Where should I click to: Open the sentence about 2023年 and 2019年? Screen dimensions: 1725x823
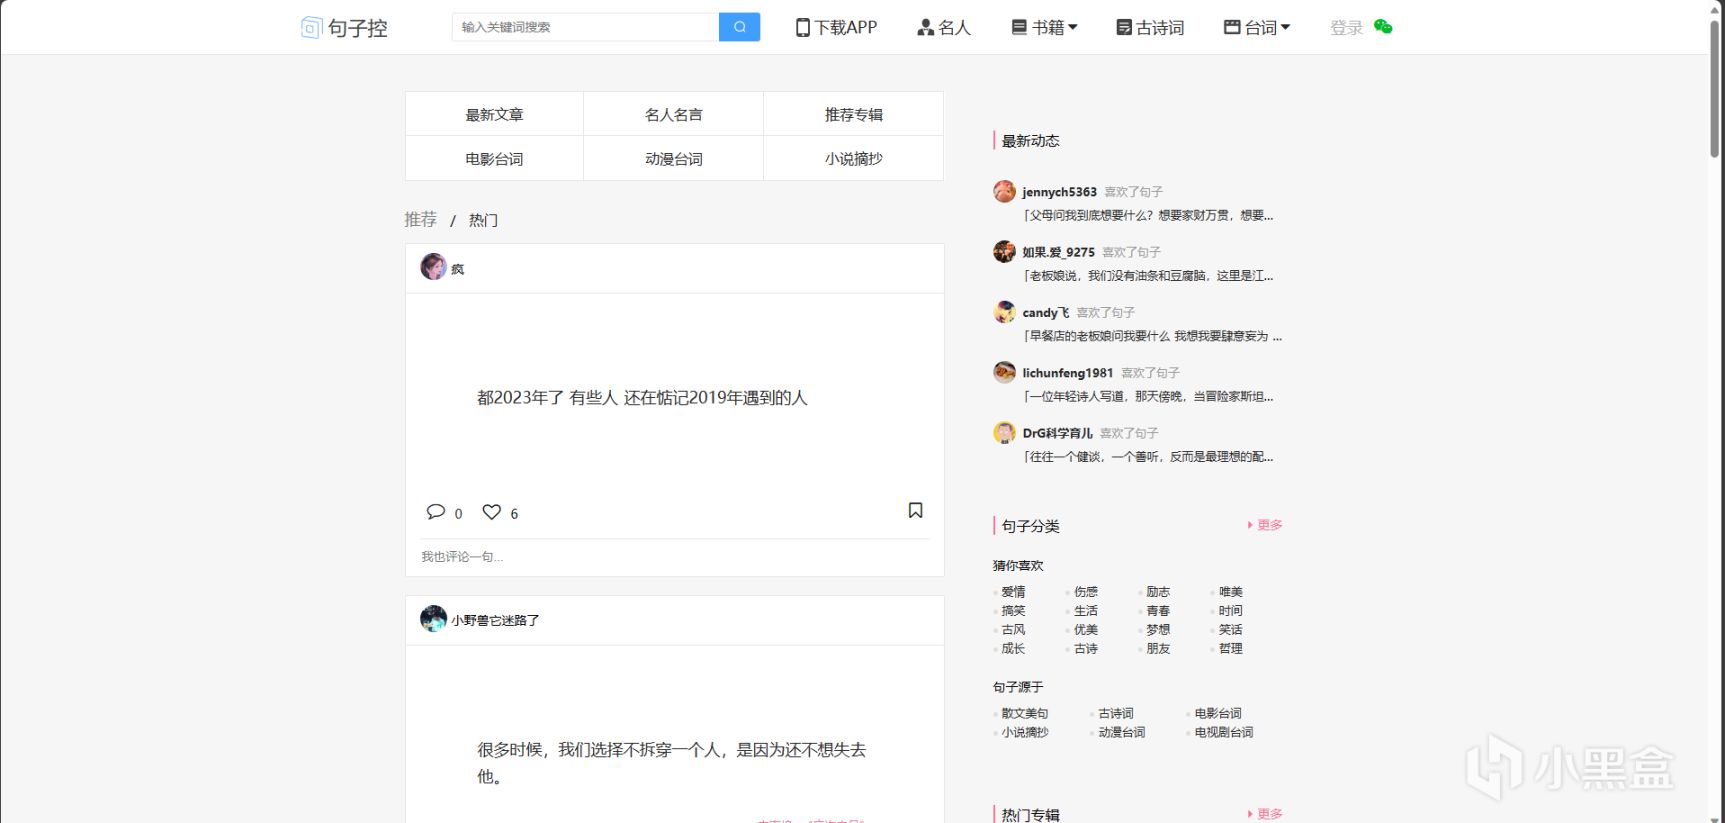642,398
